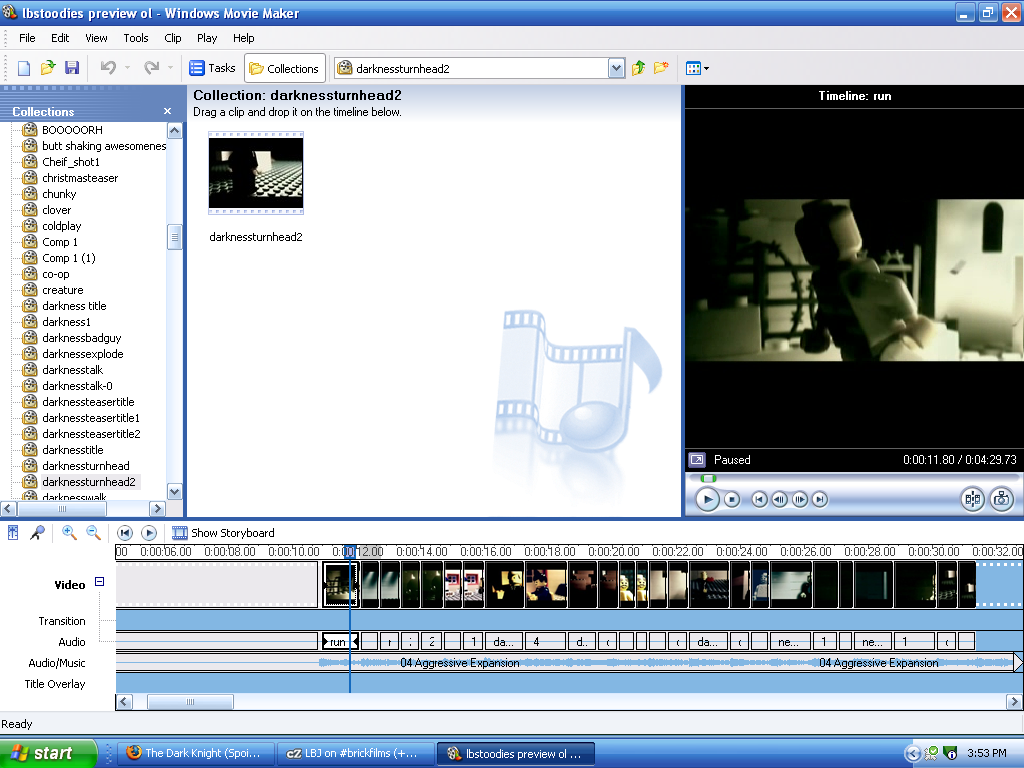Zoom out on the timeline
This screenshot has height=768, width=1024.
click(x=92, y=533)
